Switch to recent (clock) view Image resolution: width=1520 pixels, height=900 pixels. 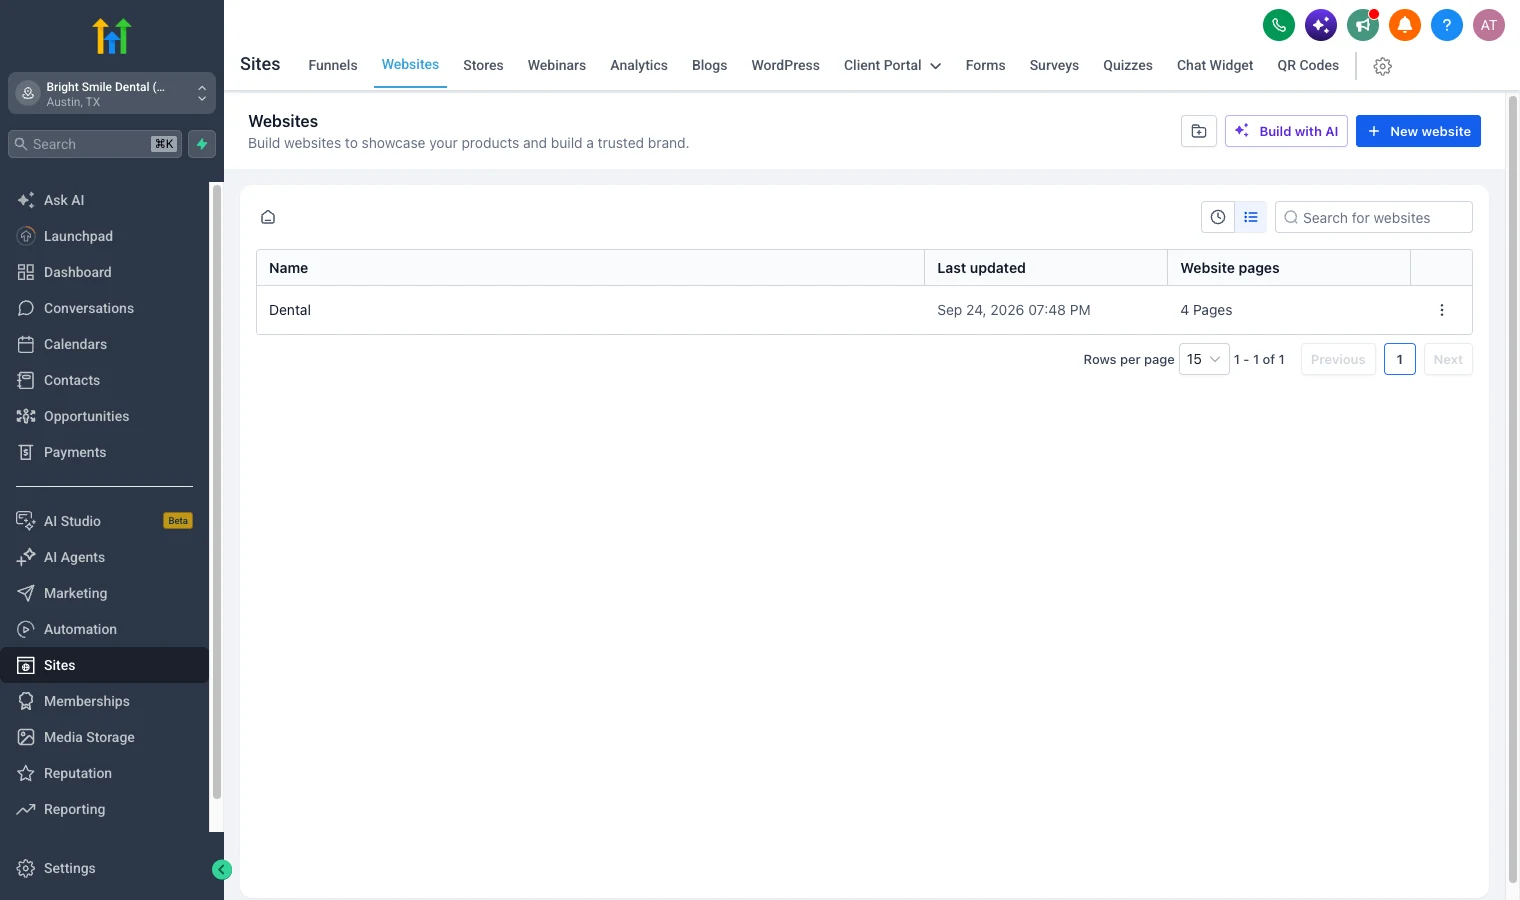[1218, 217]
